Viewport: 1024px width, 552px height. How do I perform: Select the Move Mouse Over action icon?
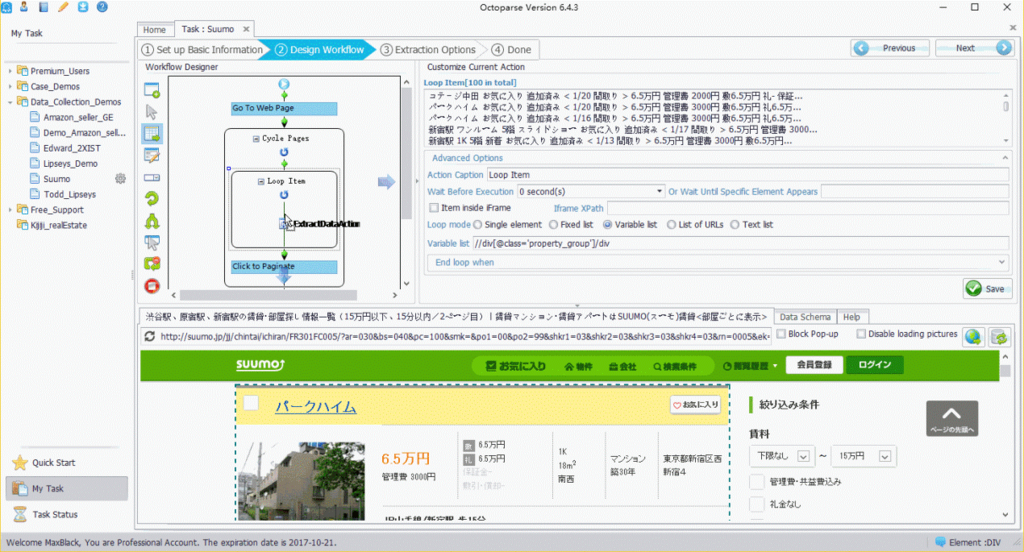[152, 243]
